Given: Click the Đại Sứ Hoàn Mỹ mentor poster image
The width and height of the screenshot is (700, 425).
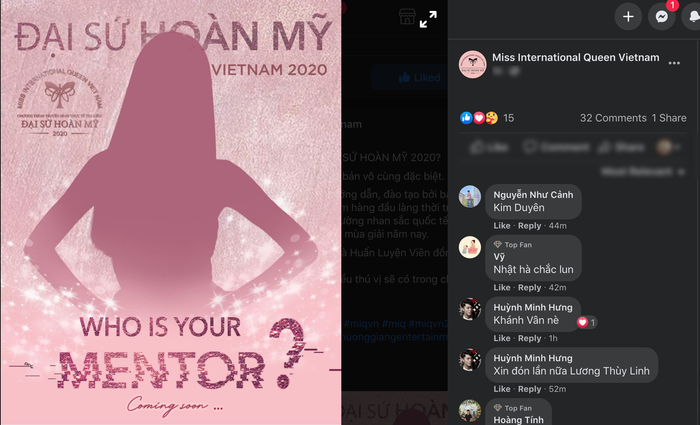Looking at the screenshot, I should tap(171, 212).
